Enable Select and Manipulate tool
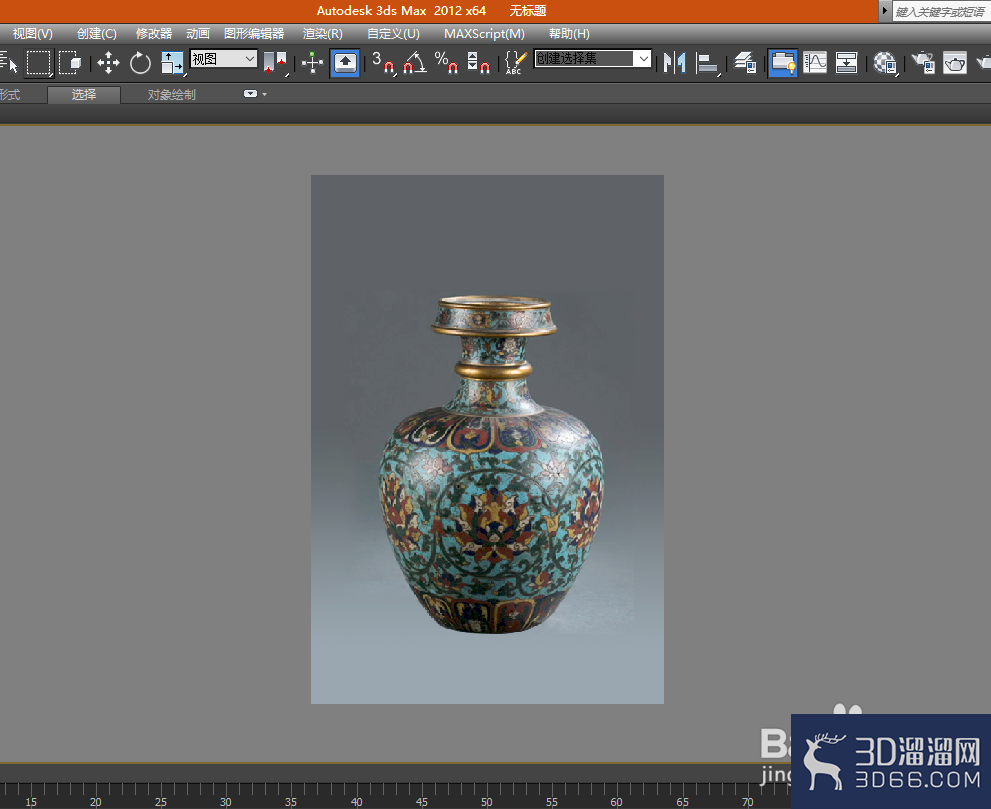The height and width of the screenshot is (809, 991). click(x=312, y=63)
